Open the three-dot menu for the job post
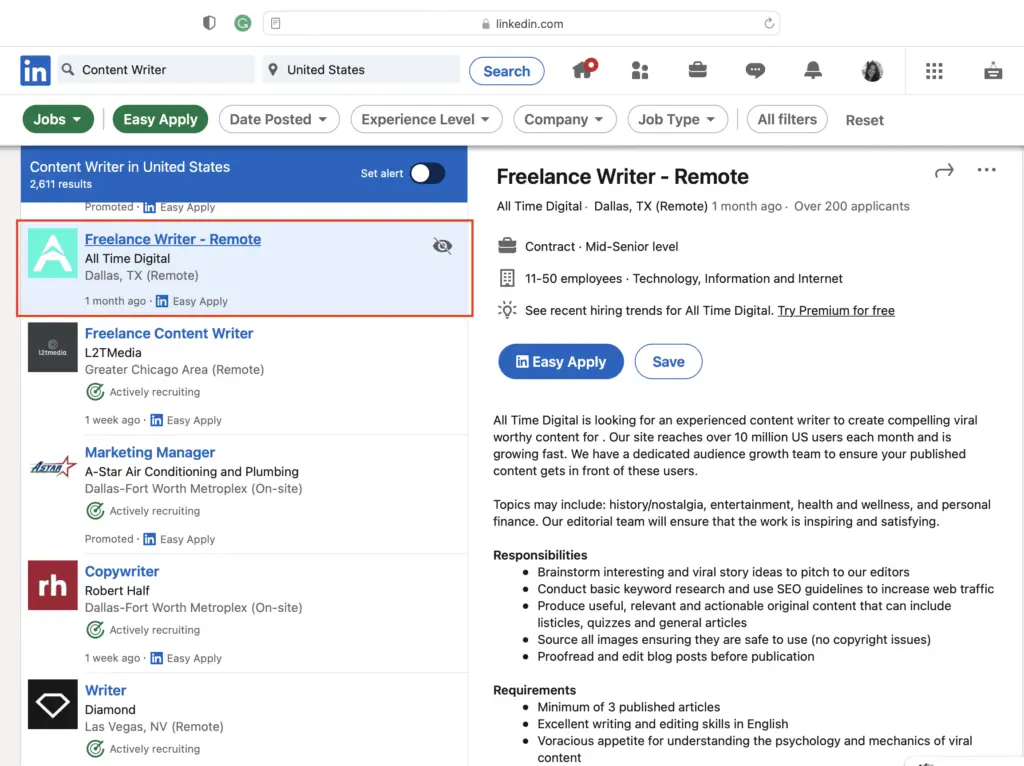Viewport: 1024px width, 766px height. pos(987,171)
